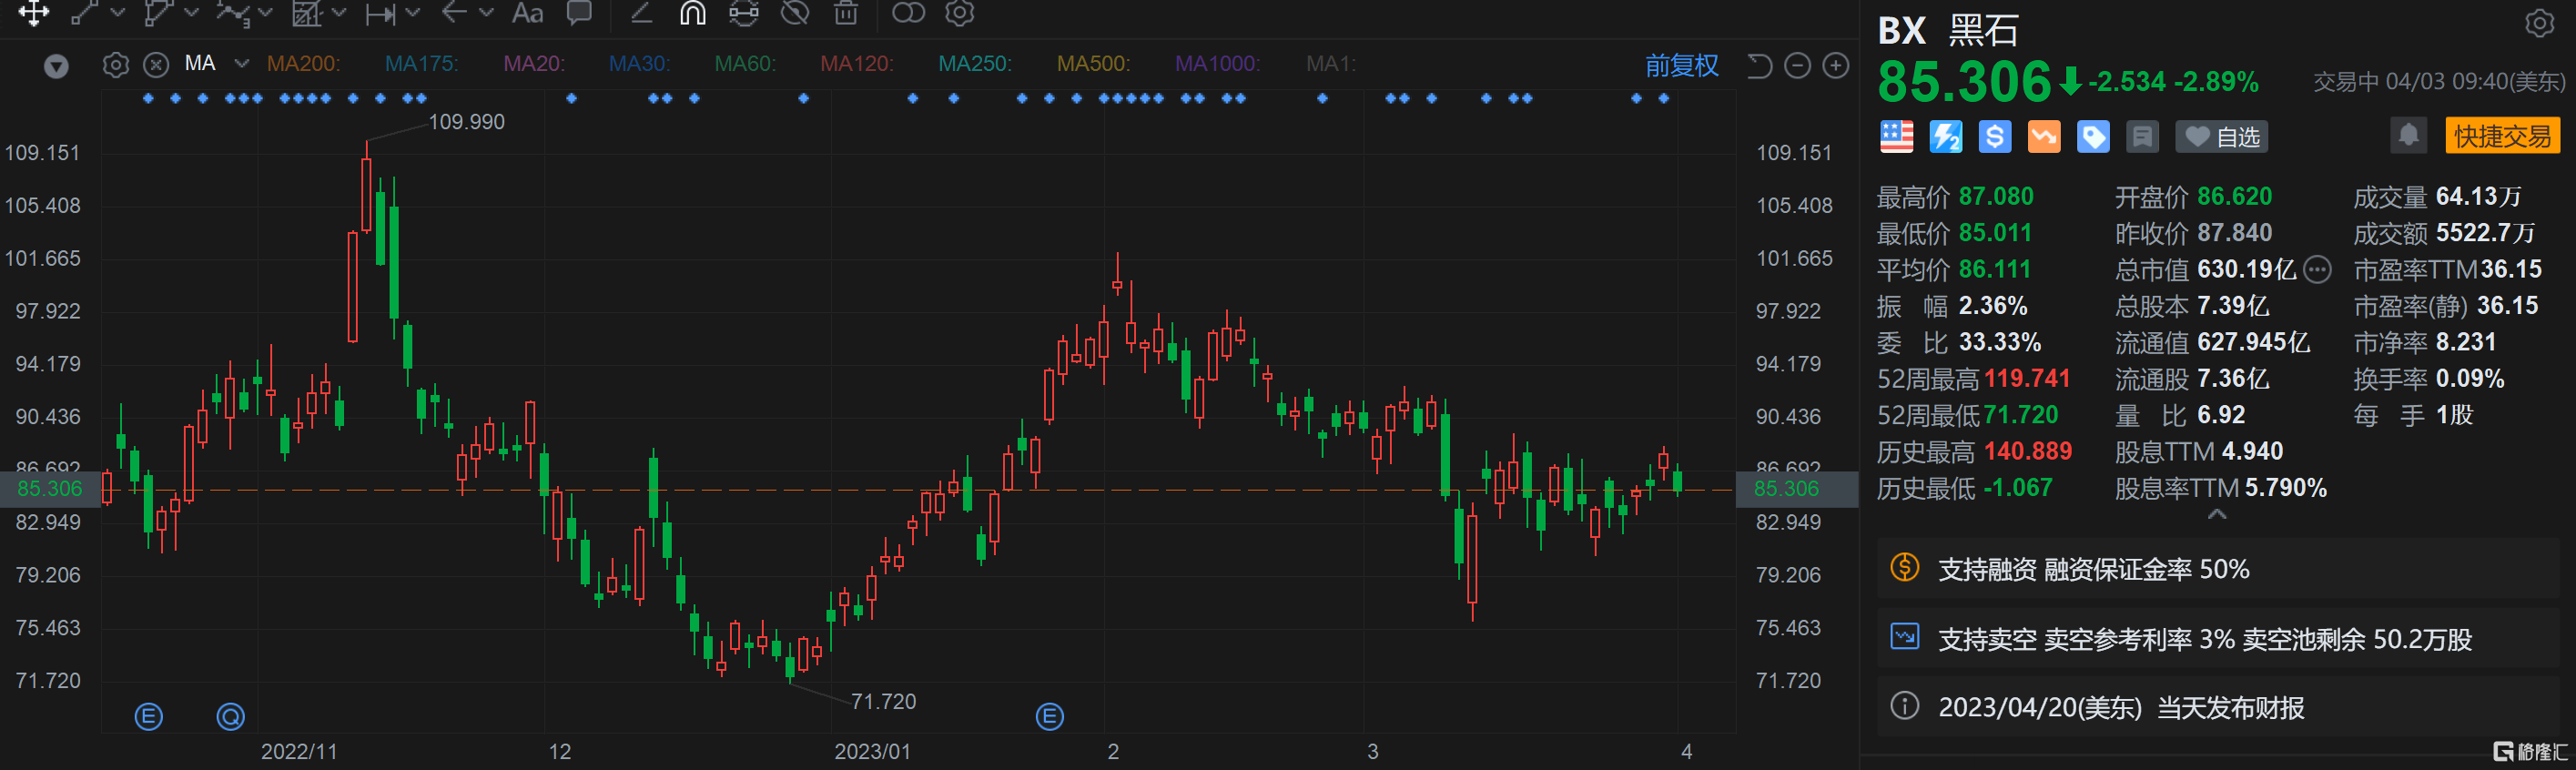Toggle the MA30 line
Image resolution: width=2576 pixels, height=770 pixels.
point(640,64)
